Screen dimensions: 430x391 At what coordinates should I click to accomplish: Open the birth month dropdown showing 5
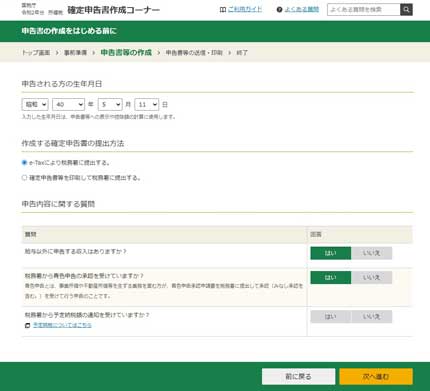point(110,104)
